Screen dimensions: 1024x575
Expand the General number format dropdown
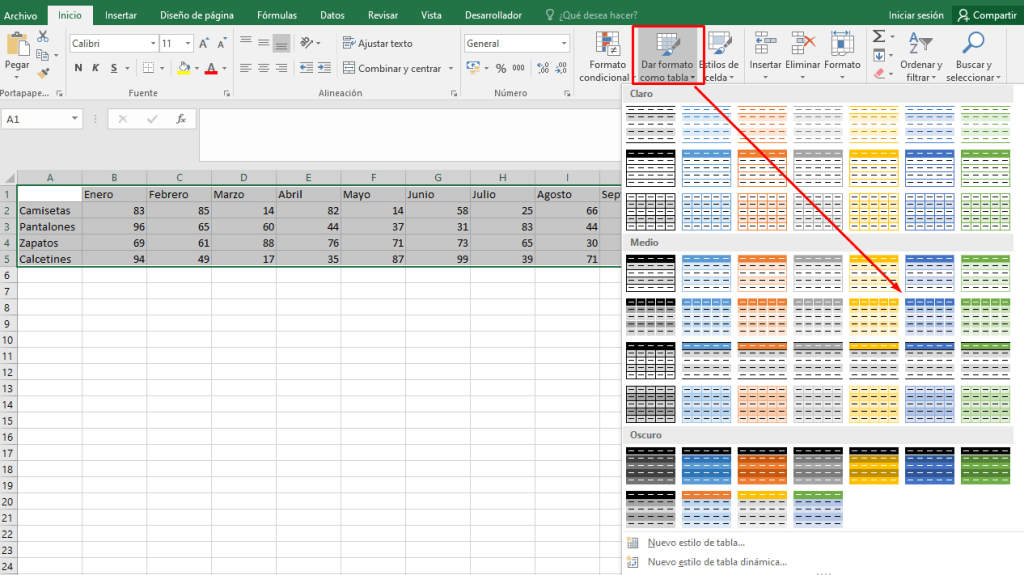[565, 43]
